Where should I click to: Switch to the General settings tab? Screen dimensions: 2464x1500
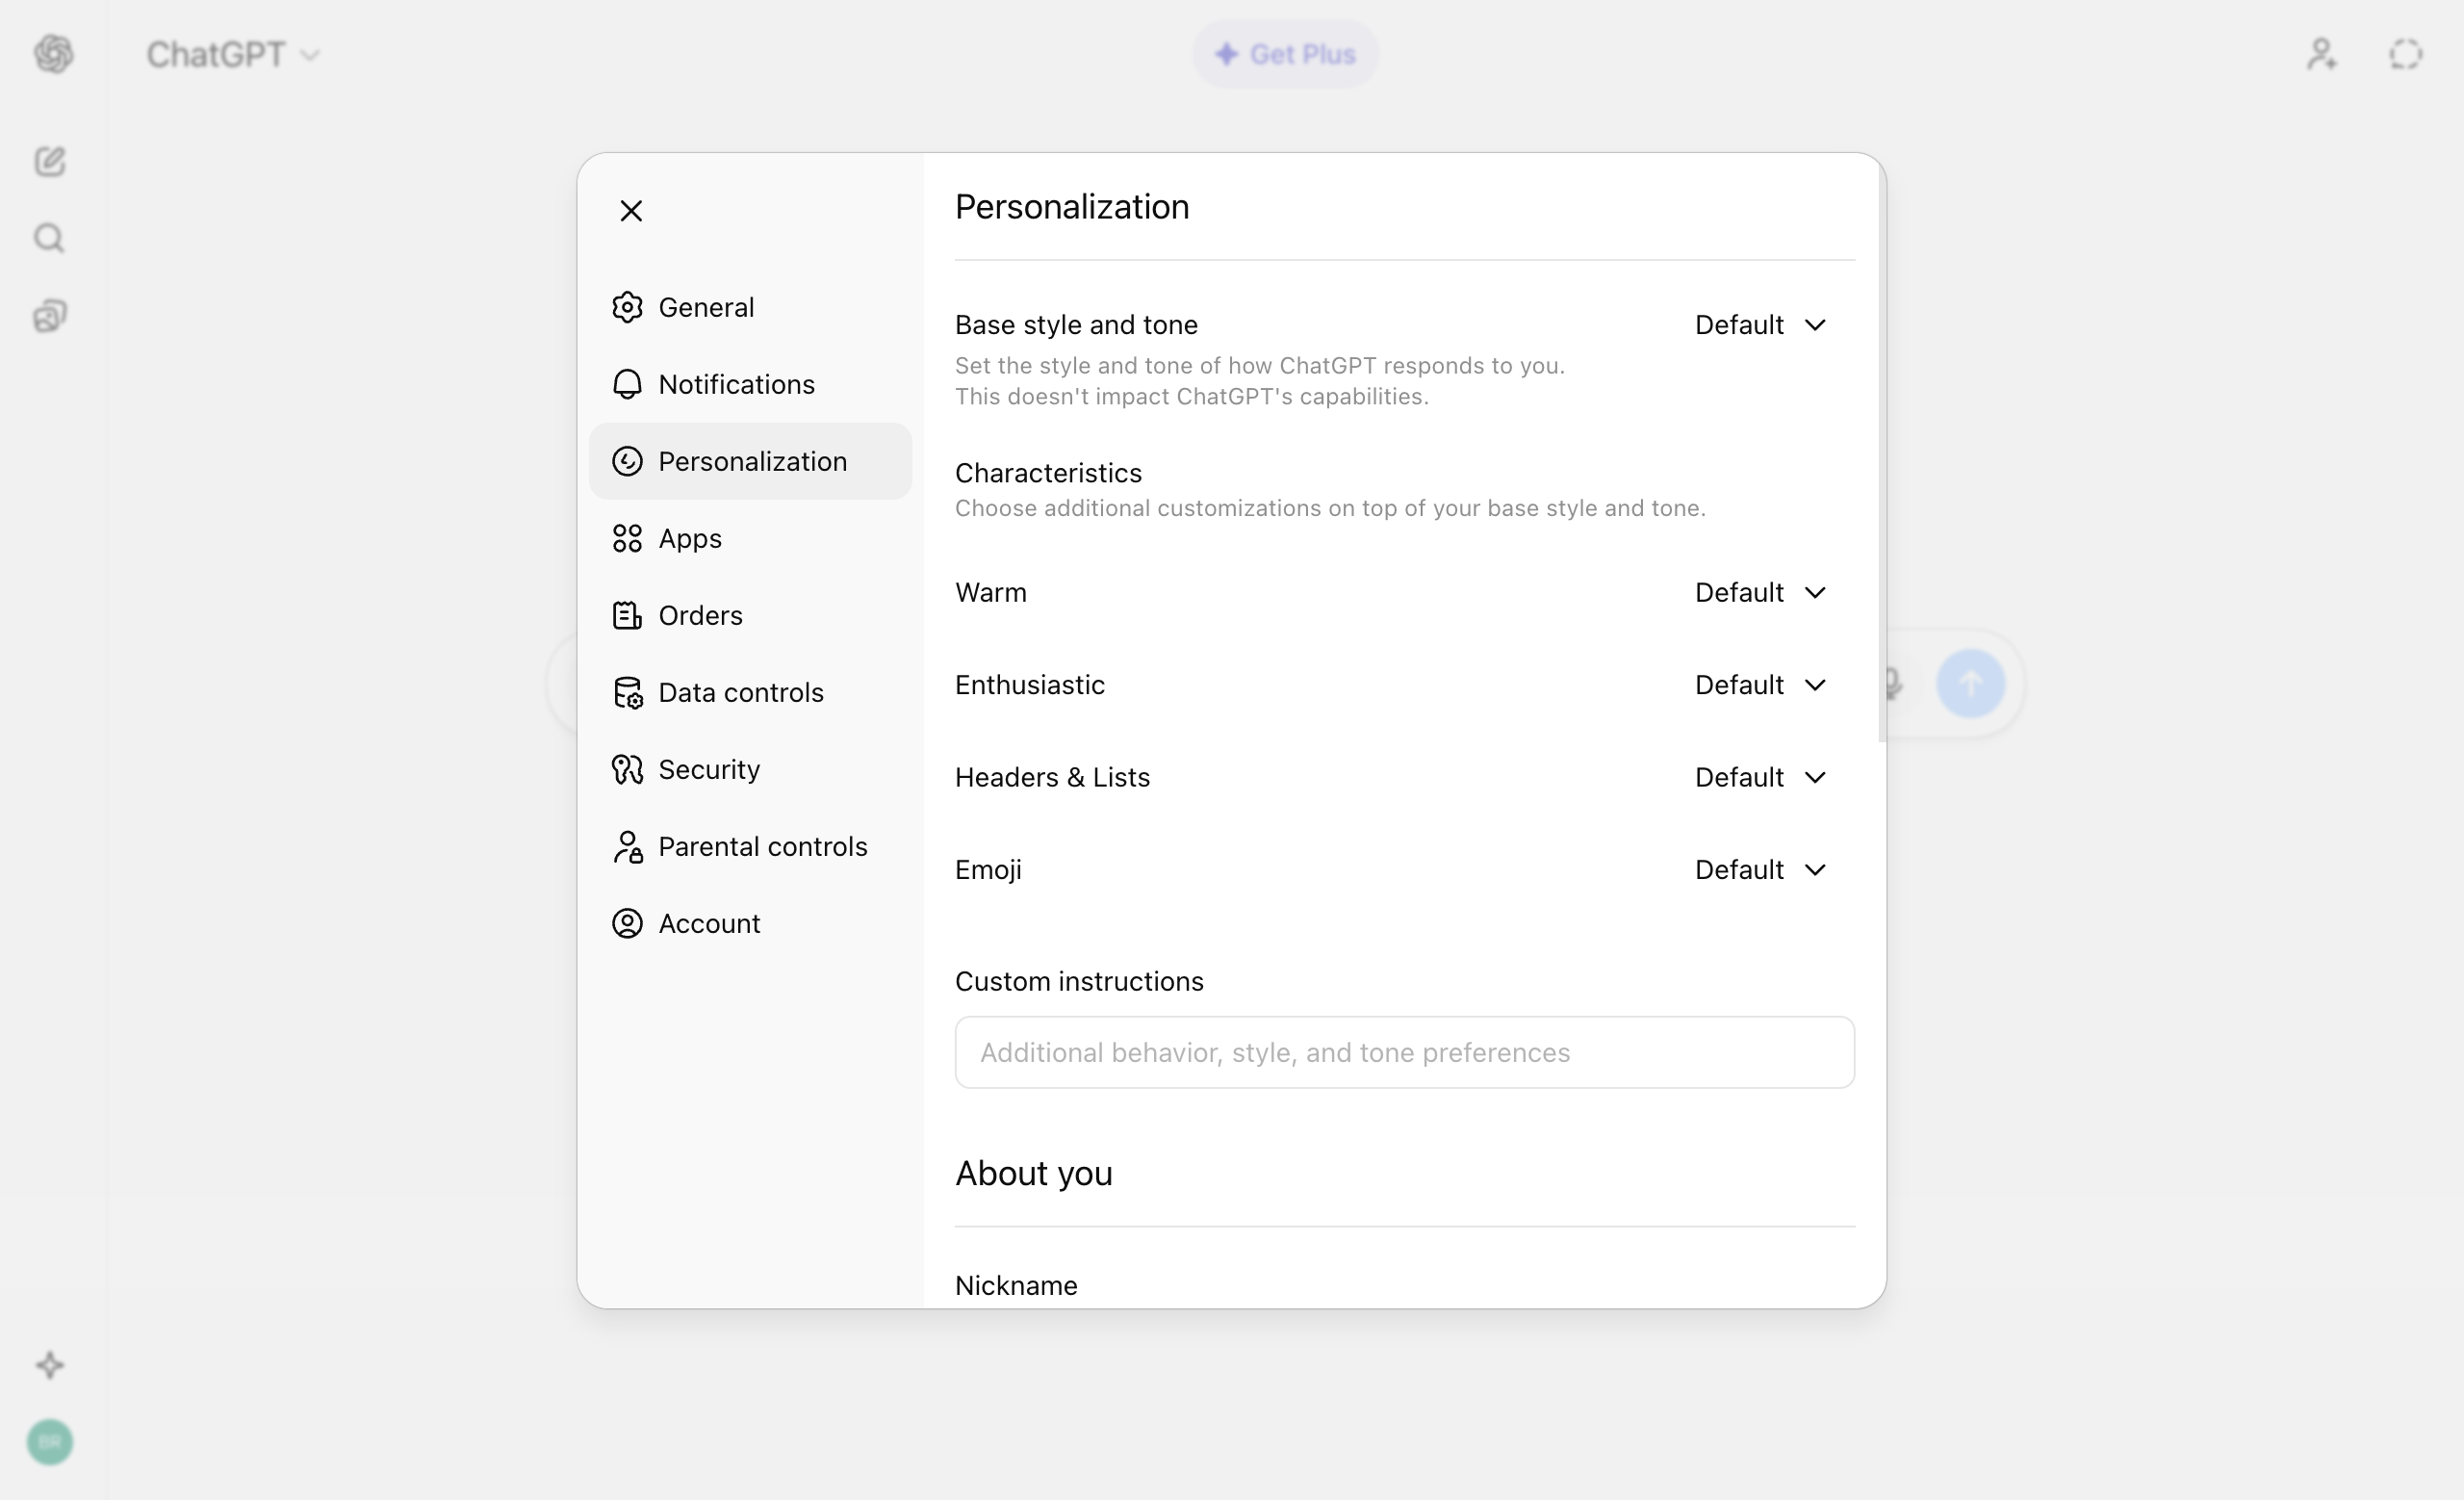pyautogui.click(x=705, y=307)
